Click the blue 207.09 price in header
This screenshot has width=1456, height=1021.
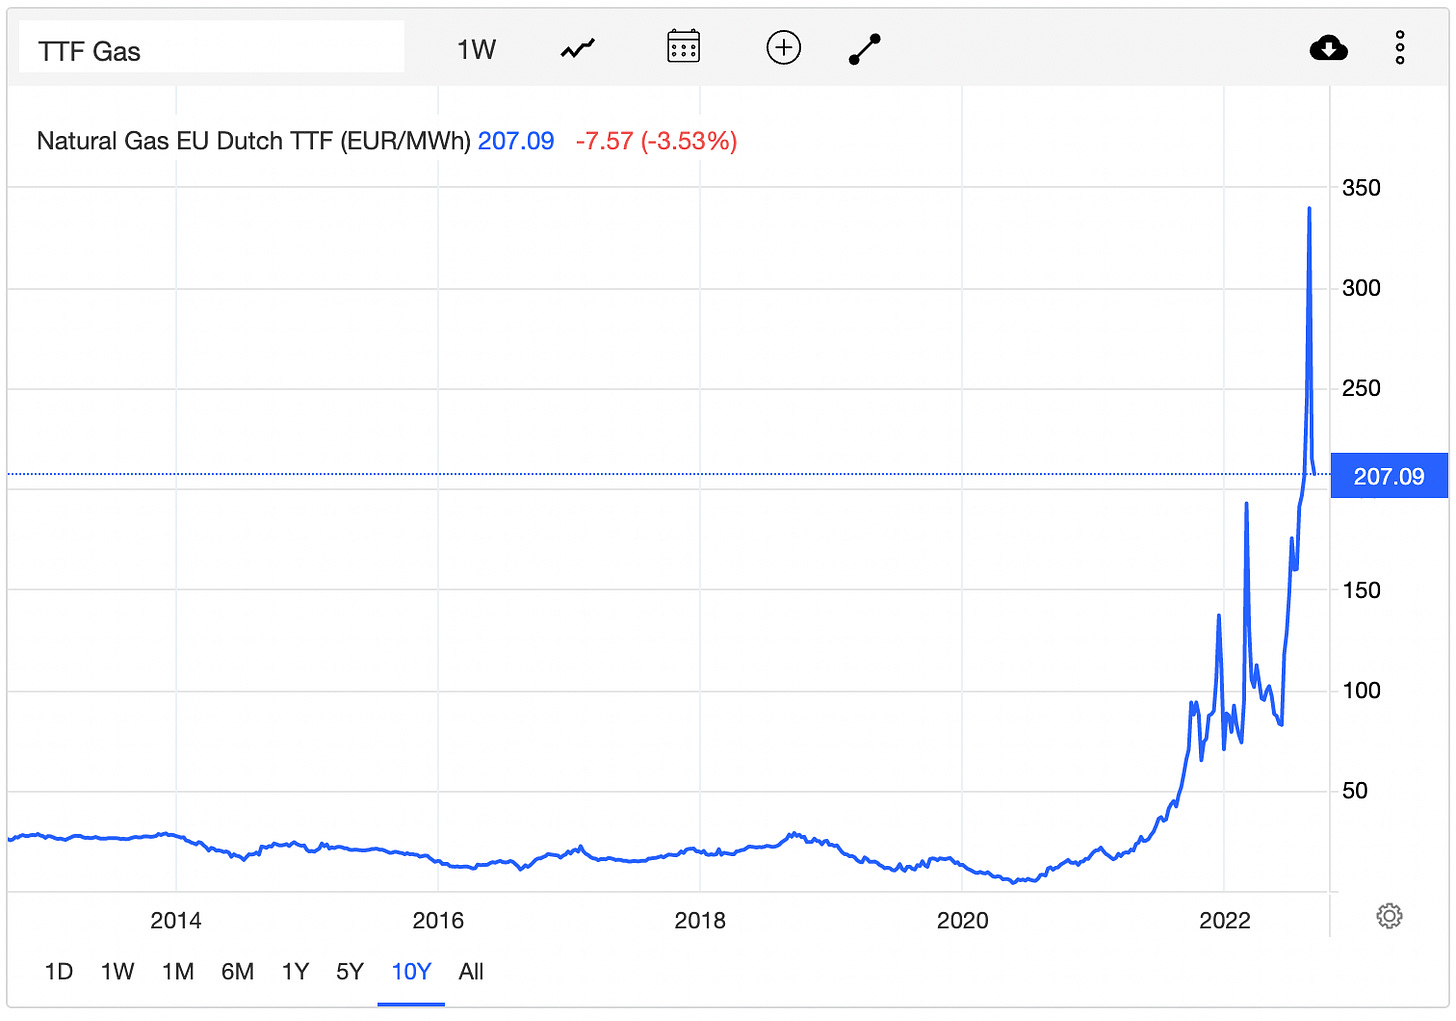(x=516, y=141)
